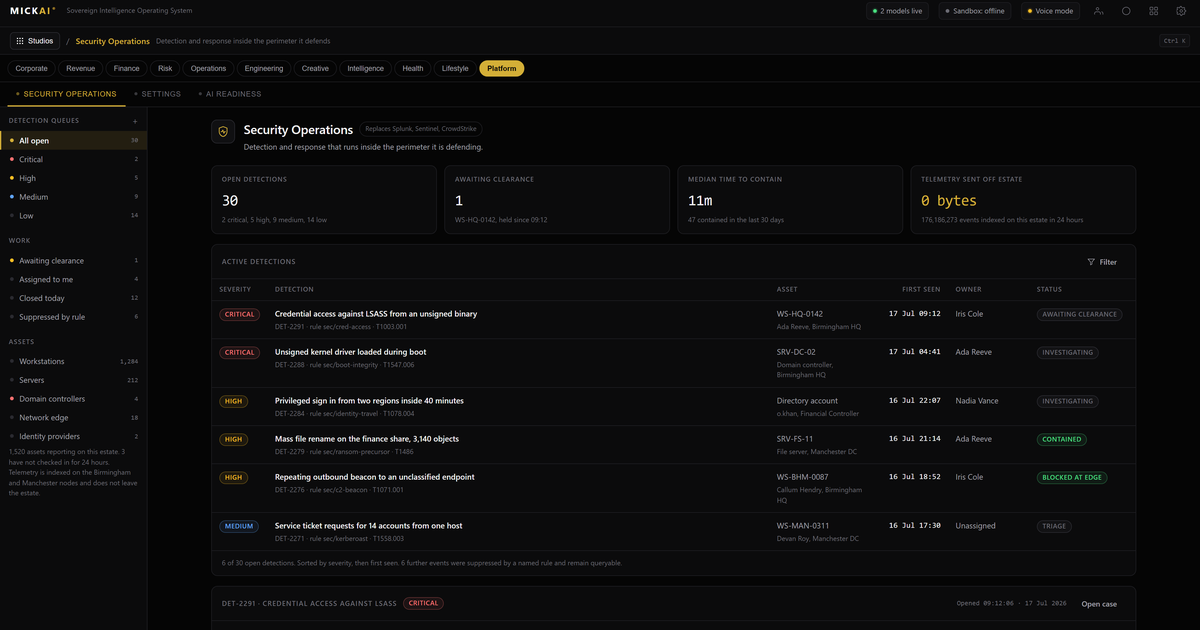
Task: Open the Filter control for active detections
Action: [1102, 262]
